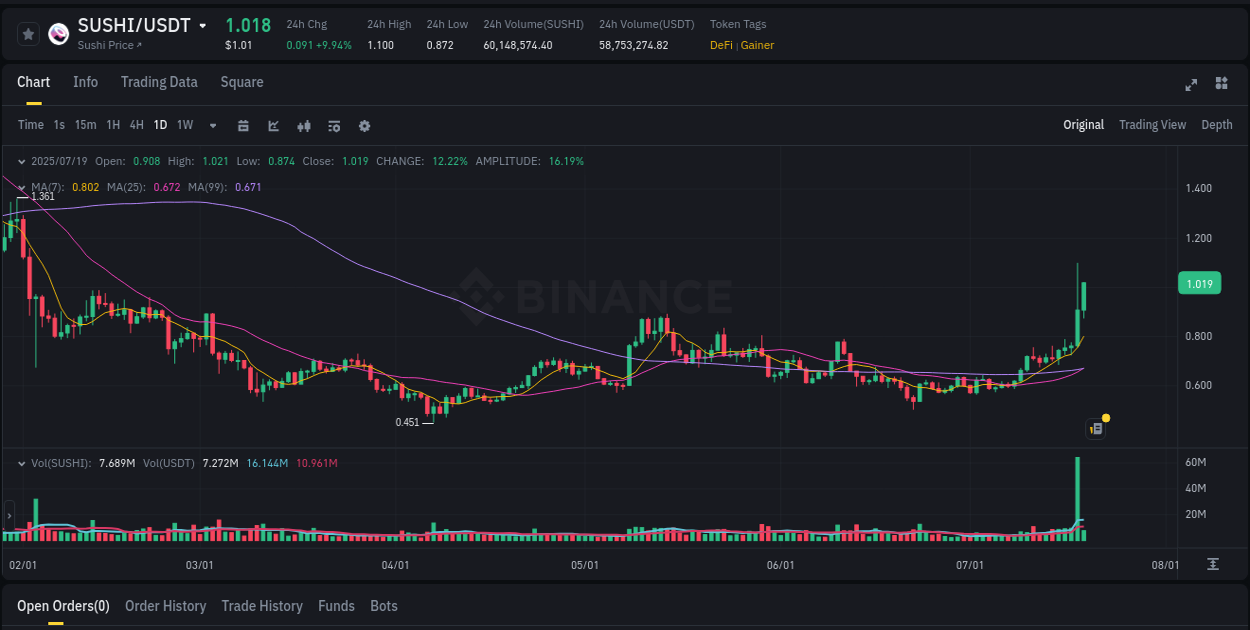This screenshot has width=1250, height=630.
Task: Open the SUSHI/USDT pair dropdown
Action: click(x=204, y=25)
